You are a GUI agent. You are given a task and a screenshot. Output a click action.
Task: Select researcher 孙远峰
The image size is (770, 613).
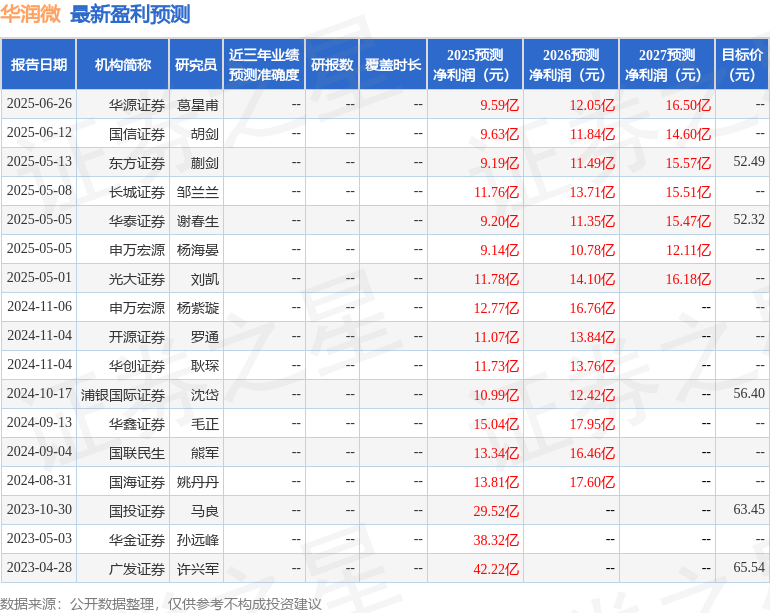[x=197, y=540]
